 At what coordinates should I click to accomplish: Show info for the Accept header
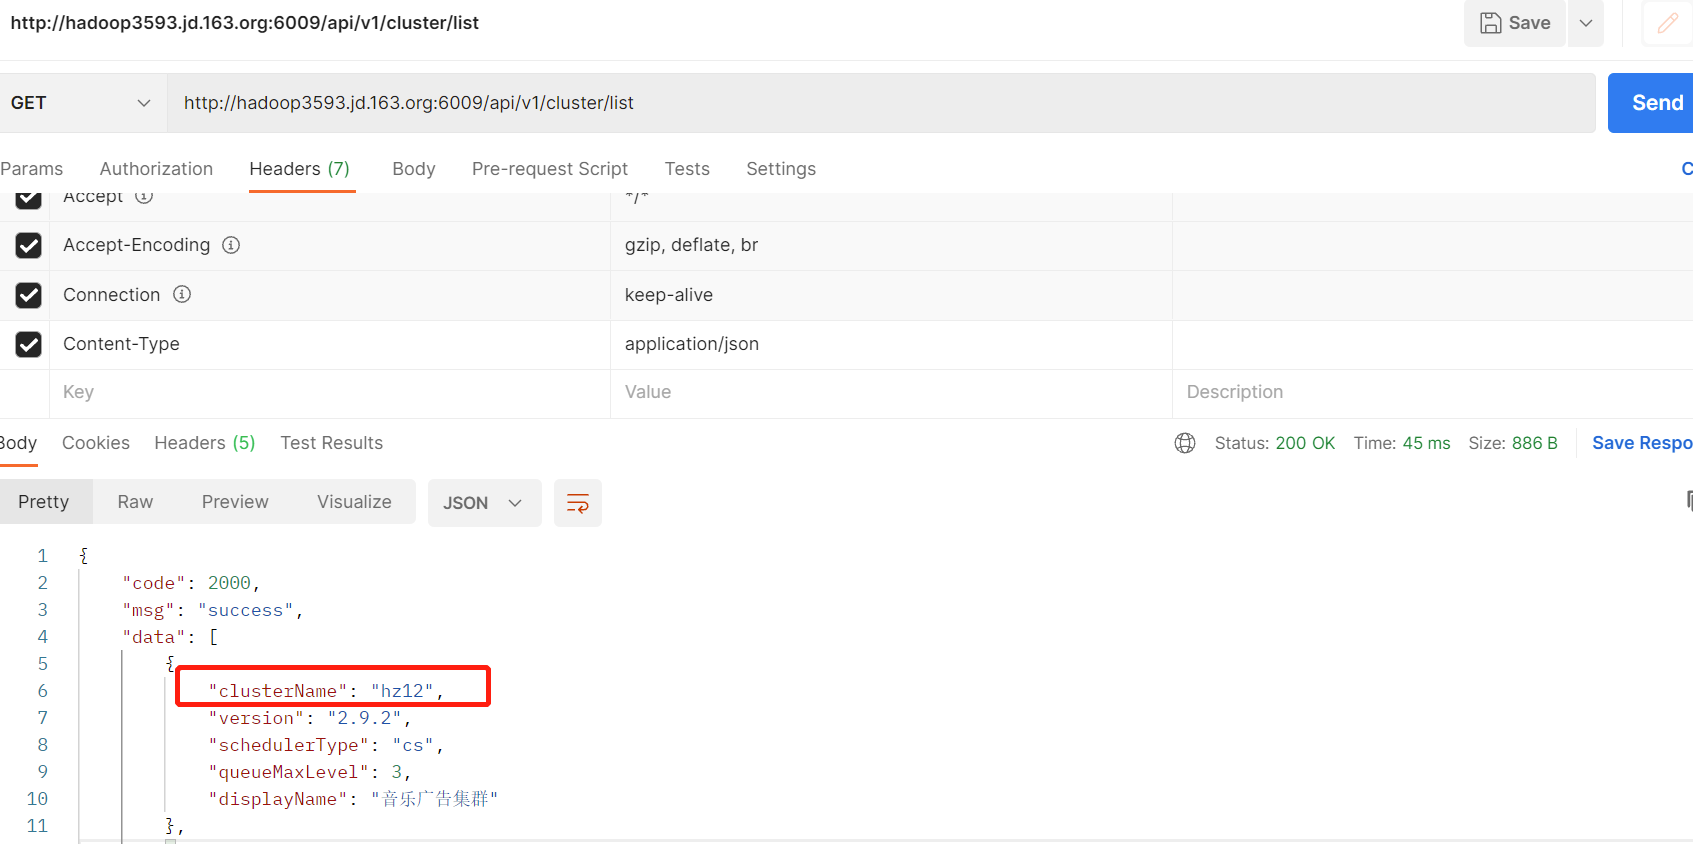click(x=144, y=197)
